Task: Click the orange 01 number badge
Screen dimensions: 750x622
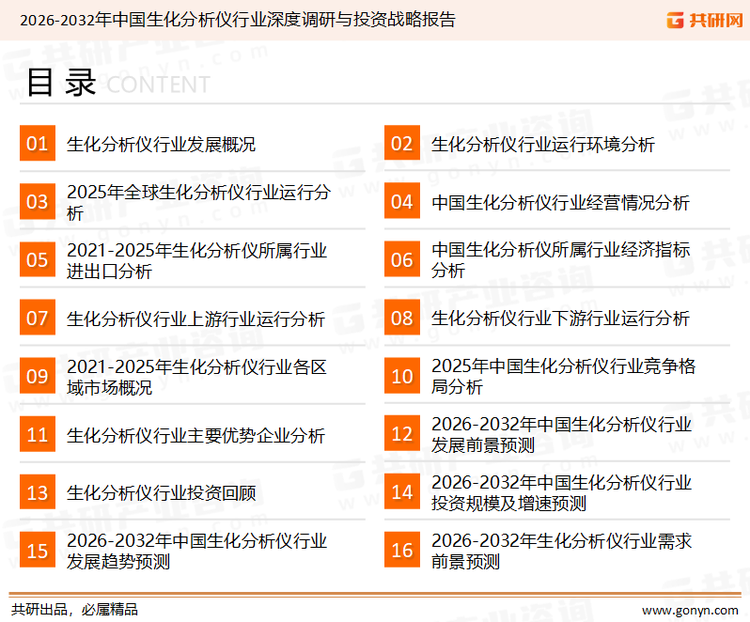Action: [37, 144]
